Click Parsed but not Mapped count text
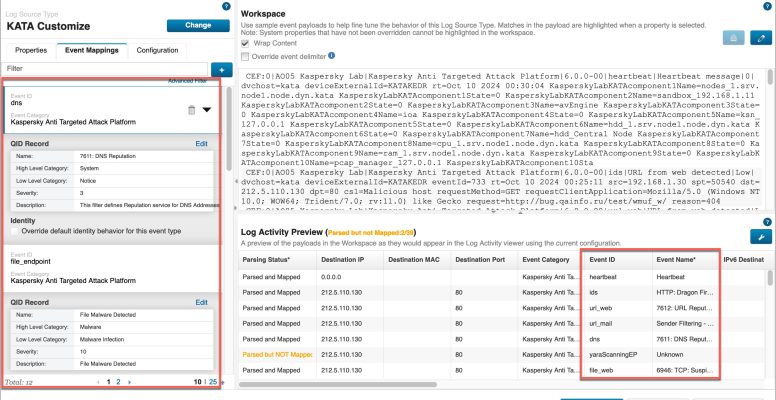Image resolution: width=776 pixels, height=400 pixels. (371, 232)
